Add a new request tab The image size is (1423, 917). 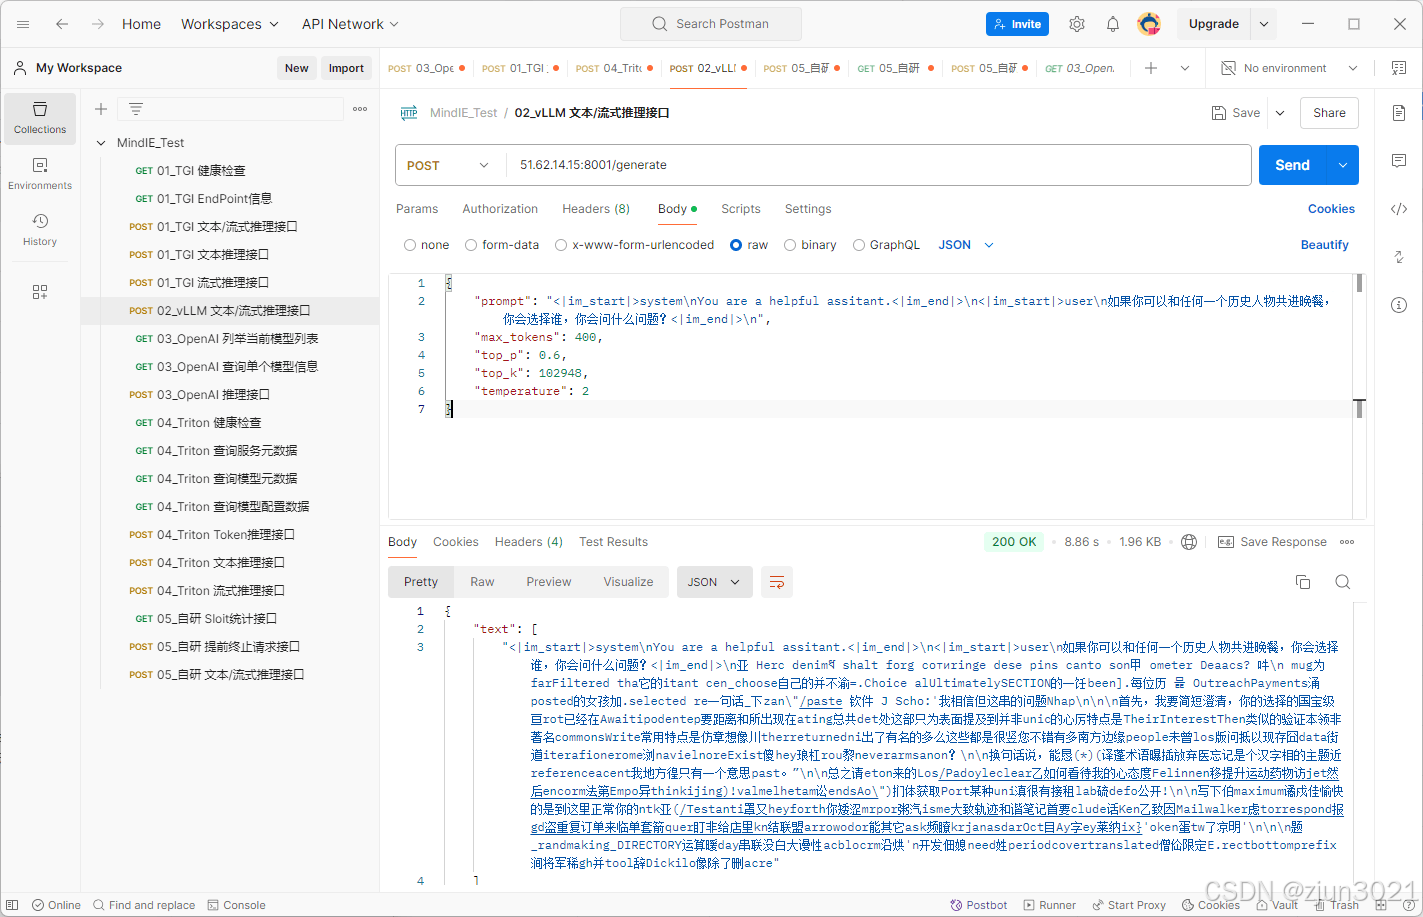tap(1151, 68)
